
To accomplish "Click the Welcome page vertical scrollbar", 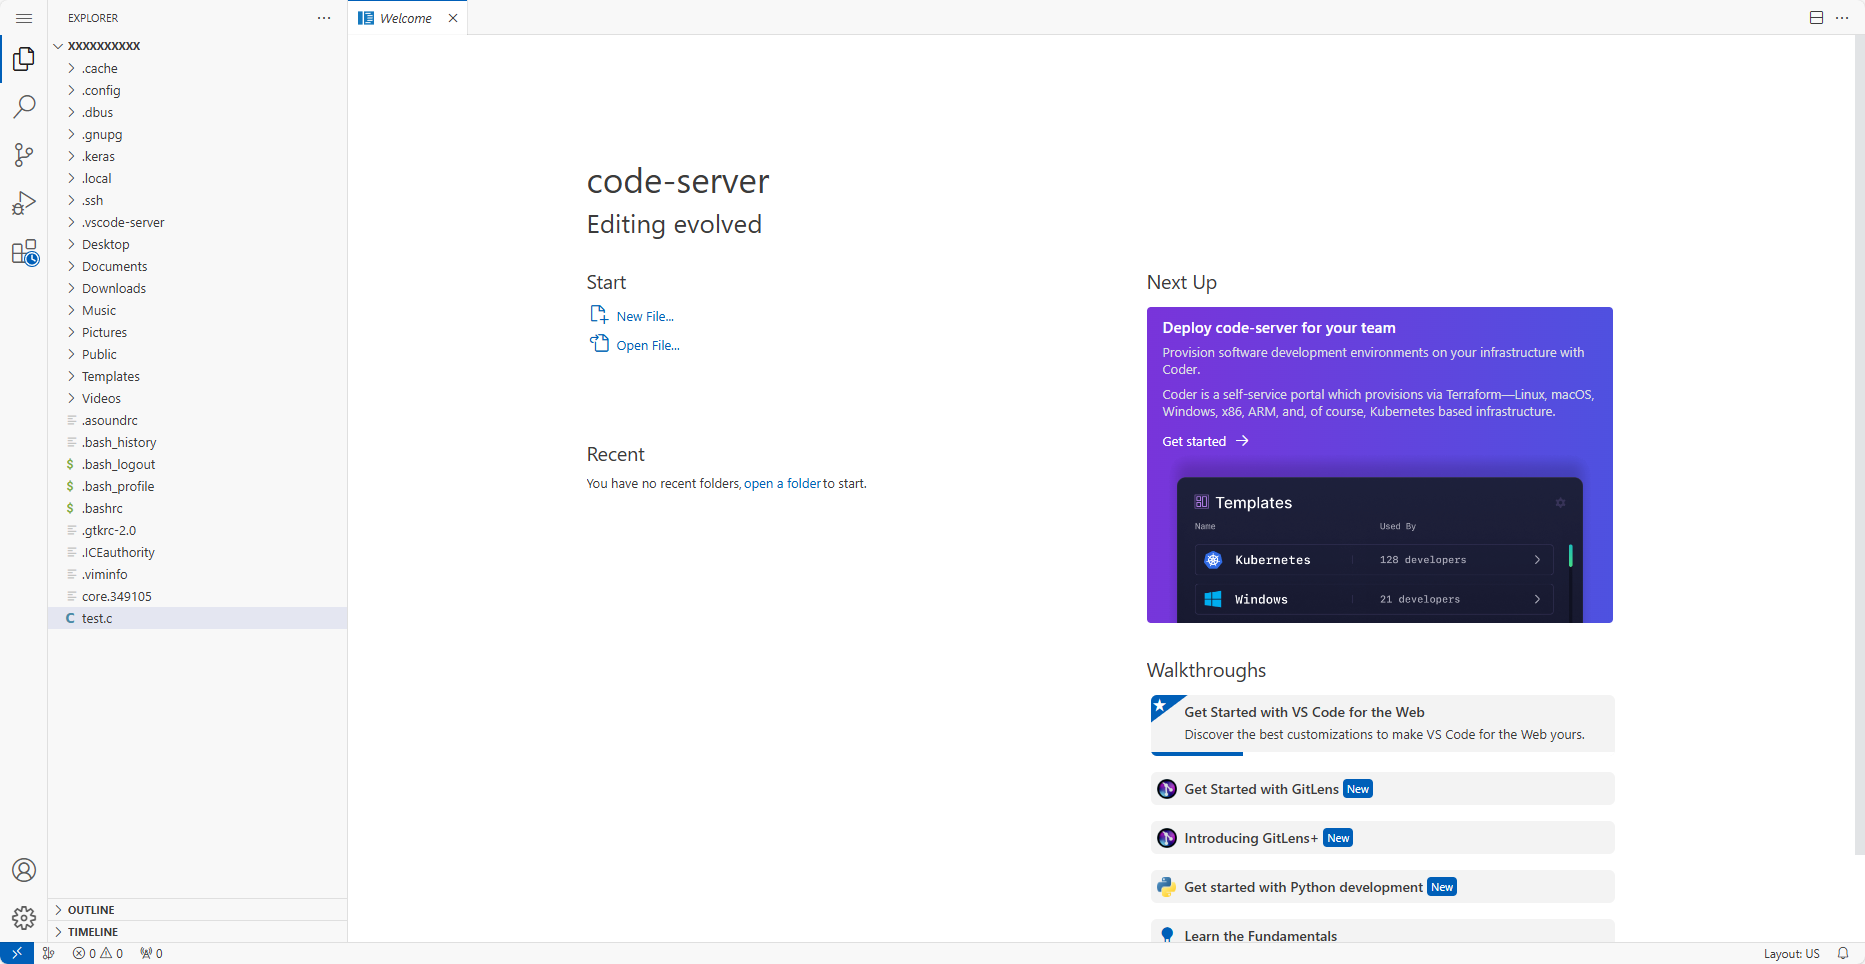I will pyautogui.click(x=1858, y=445).
